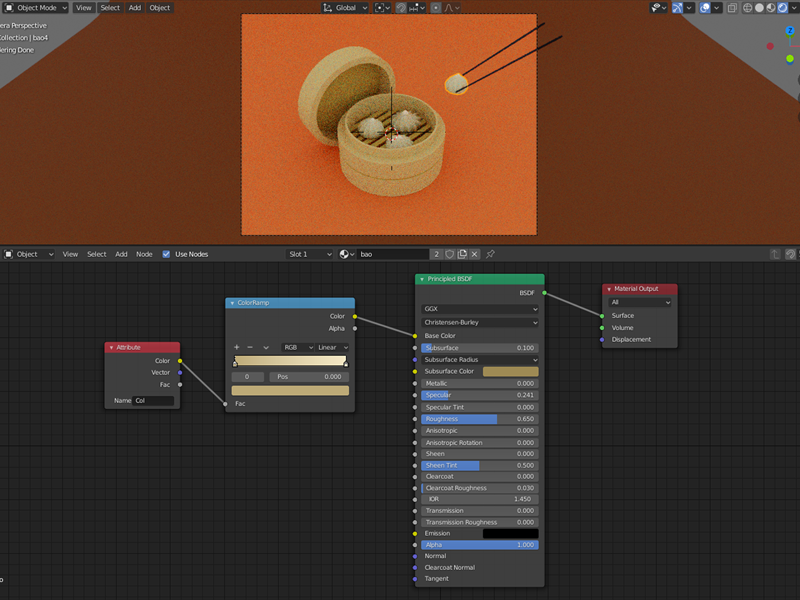The width and height of the screenshot is (800, 600).
Task: Duplicate the bao material with new icon
Action: pyautogui.click(x=462, y=254)
